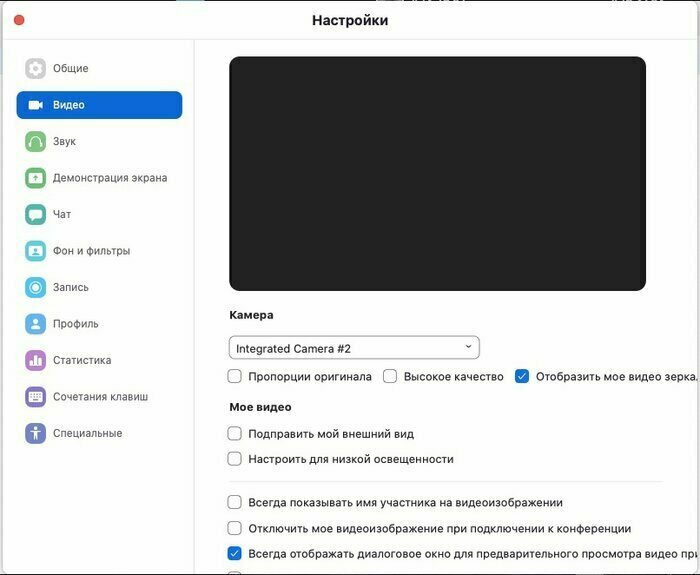Click the Запись record icon
The height and width of the screenshot is (575, 700).
tap(35, 288)
